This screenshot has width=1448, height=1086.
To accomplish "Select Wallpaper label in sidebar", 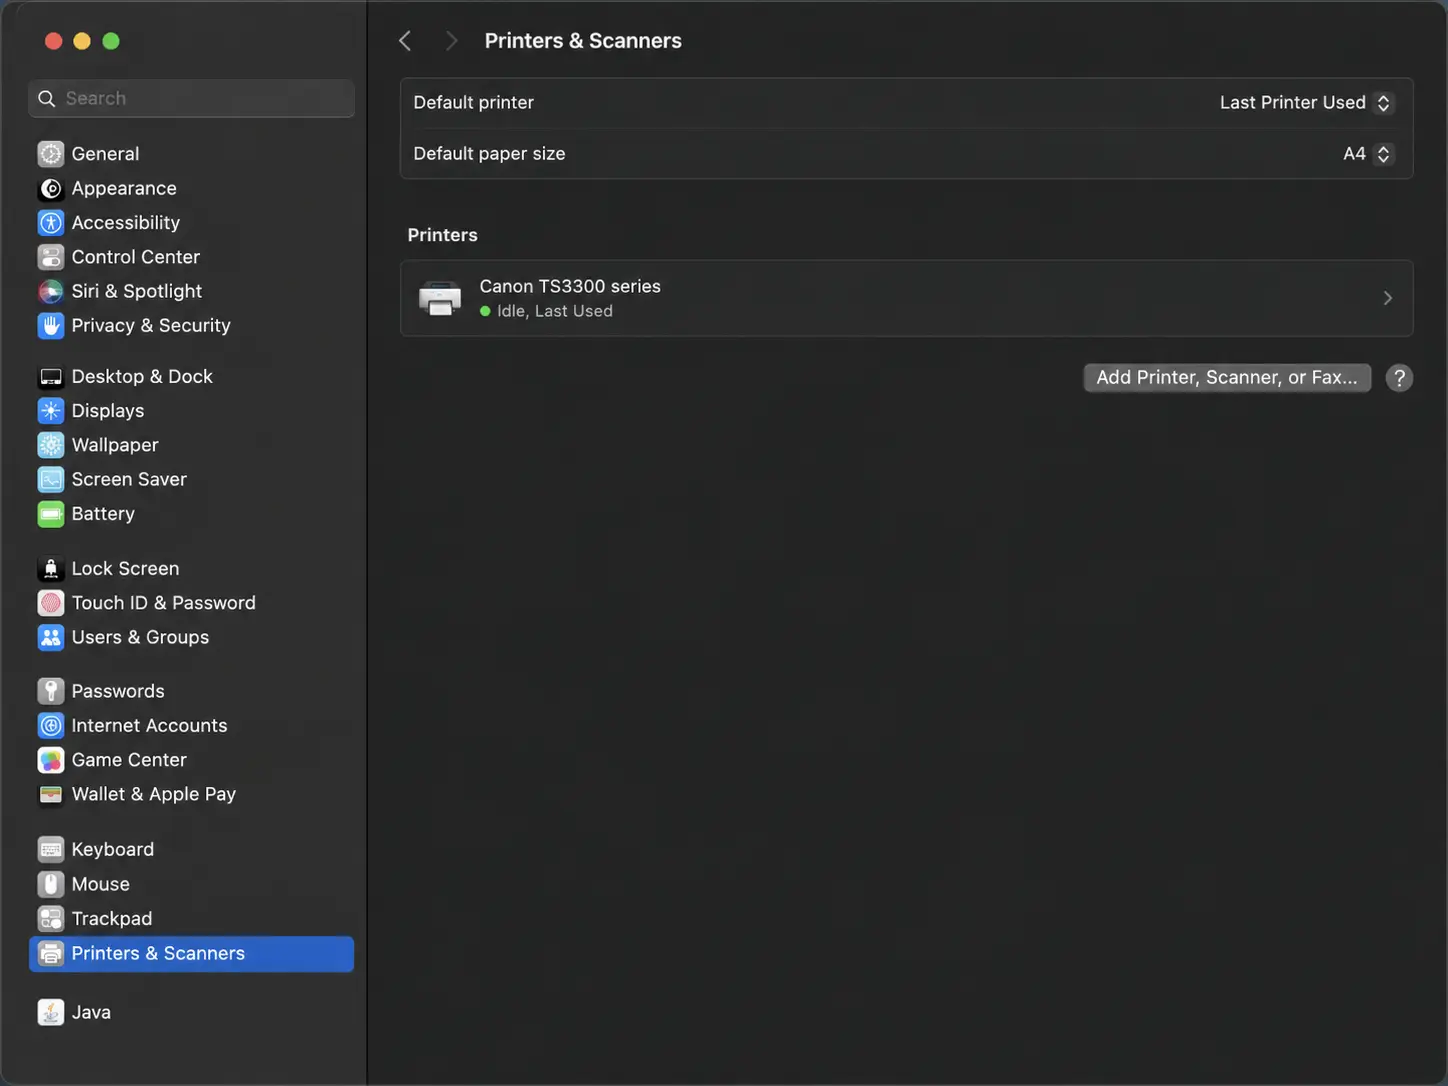I will pyautogui.click(x=115, y=445).
